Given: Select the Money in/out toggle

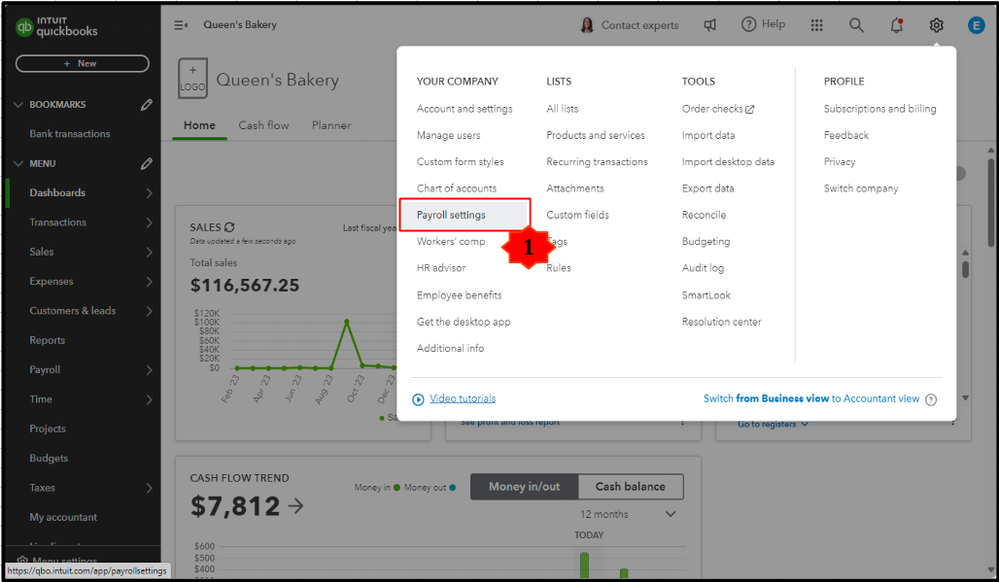Looking at the screenshot, I should 524,486.
